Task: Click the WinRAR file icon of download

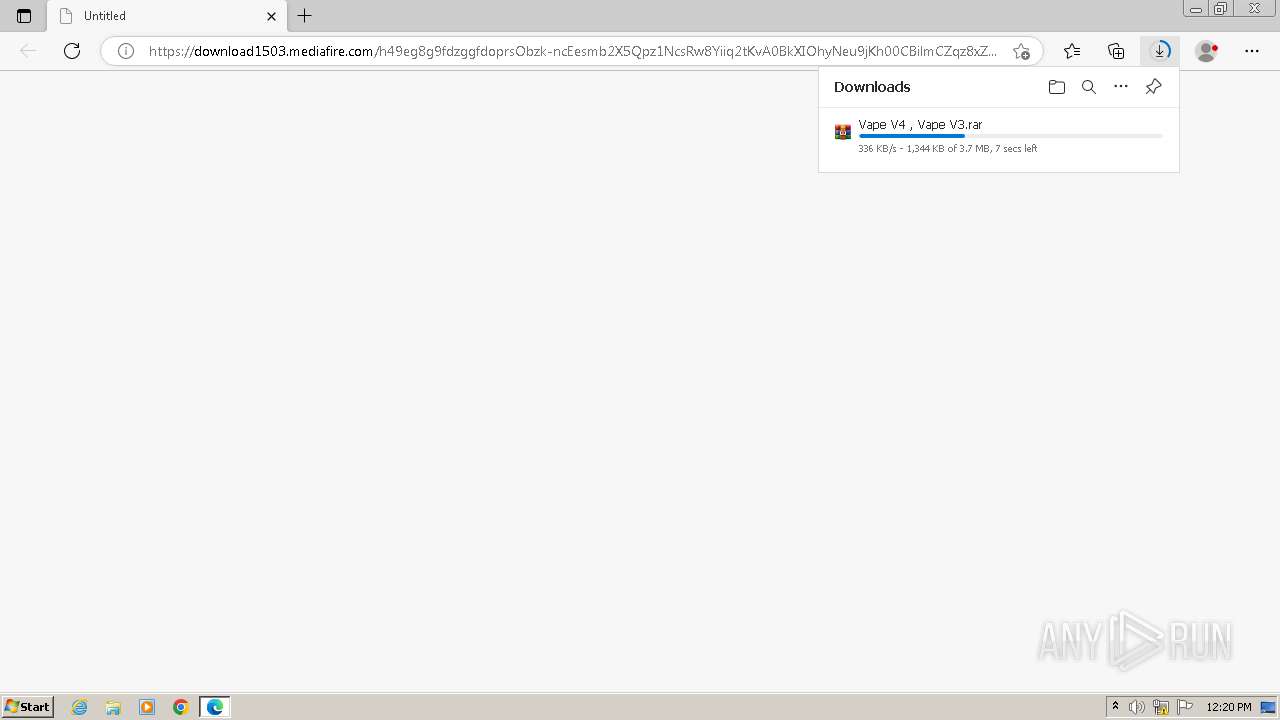Action: click(x=843, y=132)
